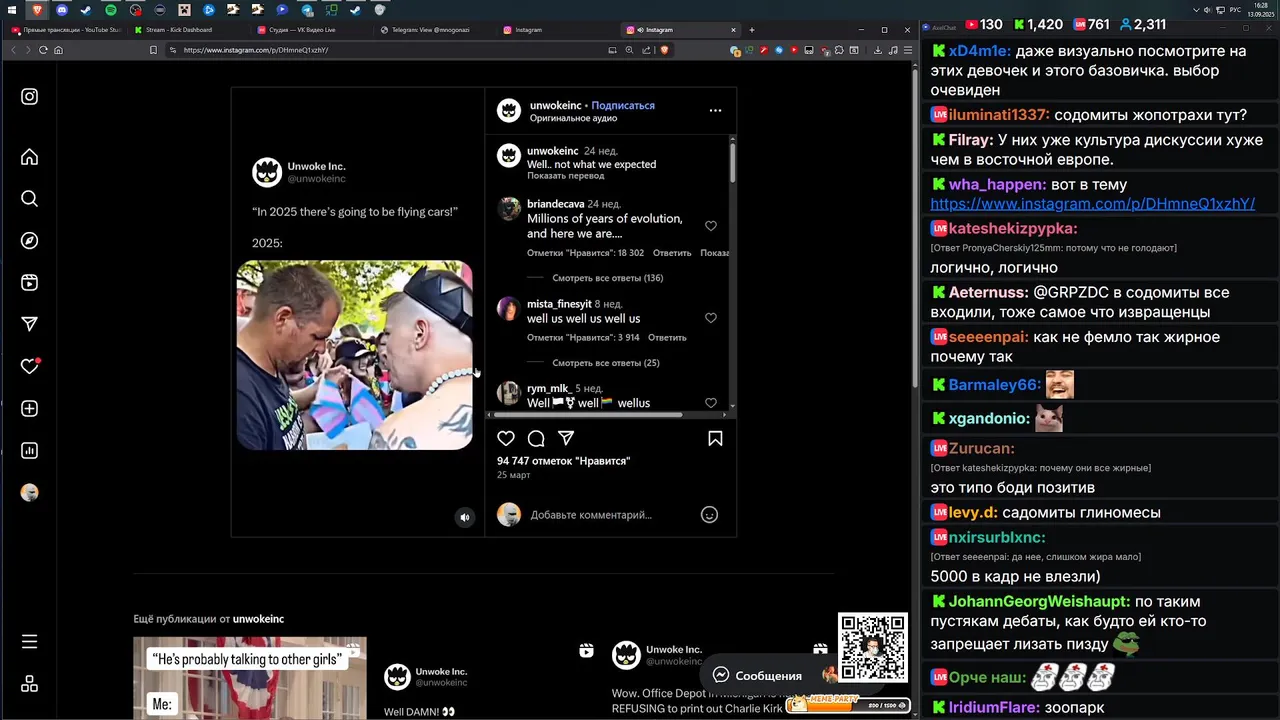
Task: Go to Home in Instagram sidebar
Action: 29,157
